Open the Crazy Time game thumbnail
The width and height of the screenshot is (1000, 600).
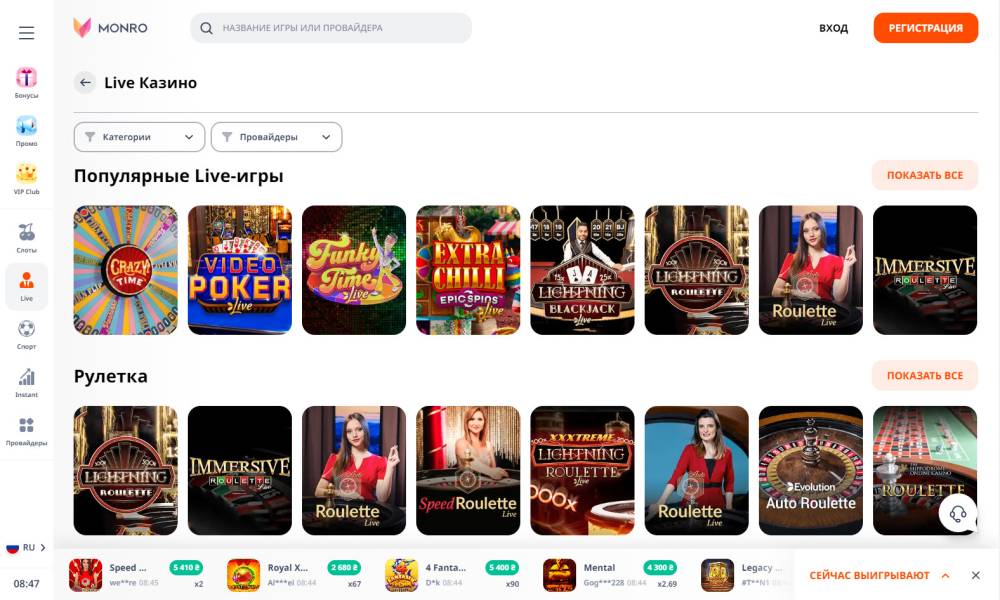[126, 270]
